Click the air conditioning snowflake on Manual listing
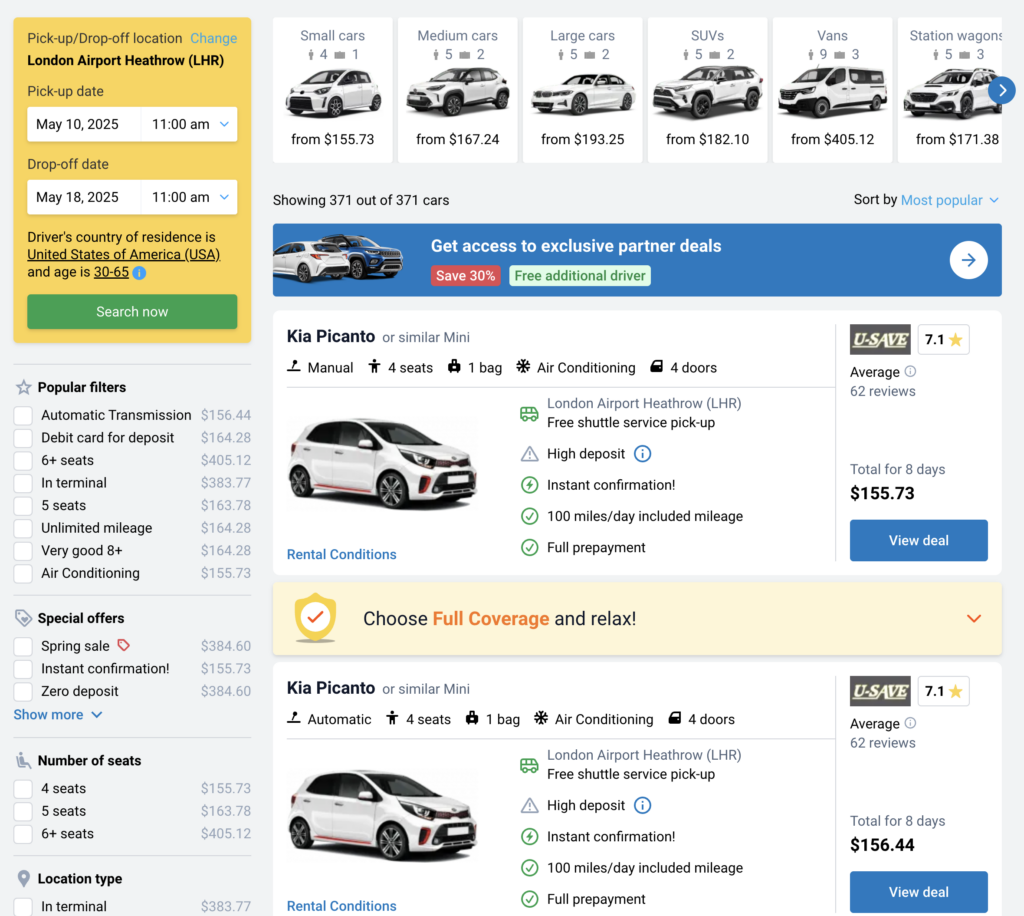Viewport: 1024px width, 916px height. point(523,366)
